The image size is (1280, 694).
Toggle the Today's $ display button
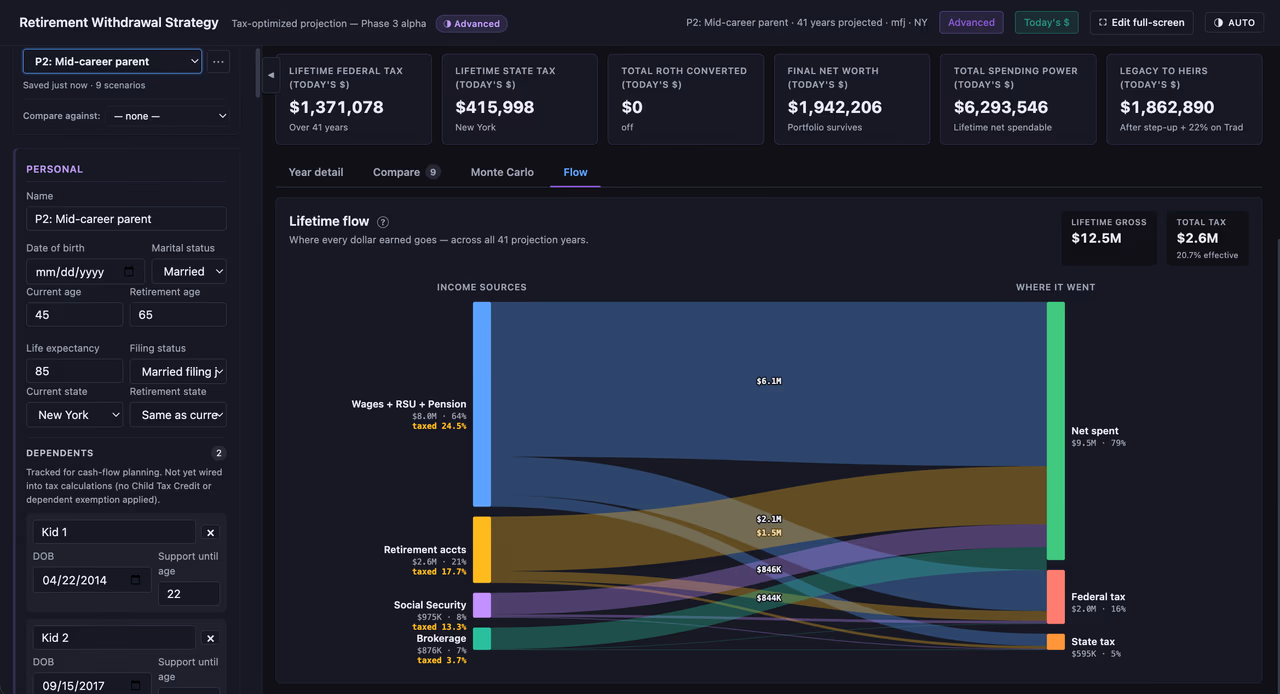click(x=1046, y=22)
